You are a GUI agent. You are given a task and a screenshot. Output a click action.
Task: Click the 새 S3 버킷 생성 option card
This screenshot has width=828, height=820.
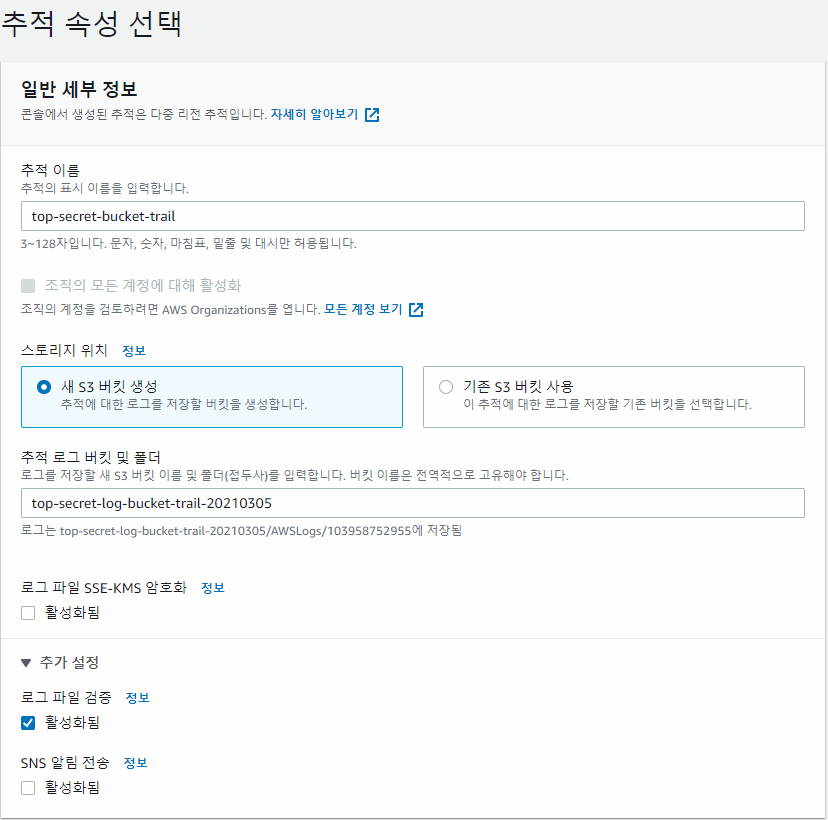pyautogui.click(x=212, y=397)
